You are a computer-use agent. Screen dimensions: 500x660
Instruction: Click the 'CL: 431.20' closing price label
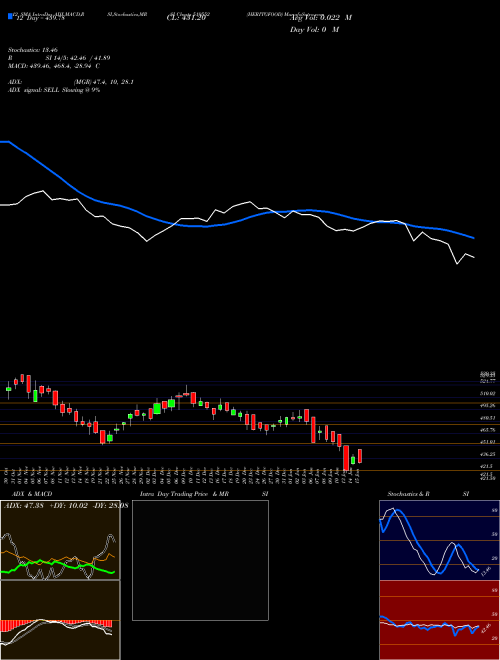186,18
